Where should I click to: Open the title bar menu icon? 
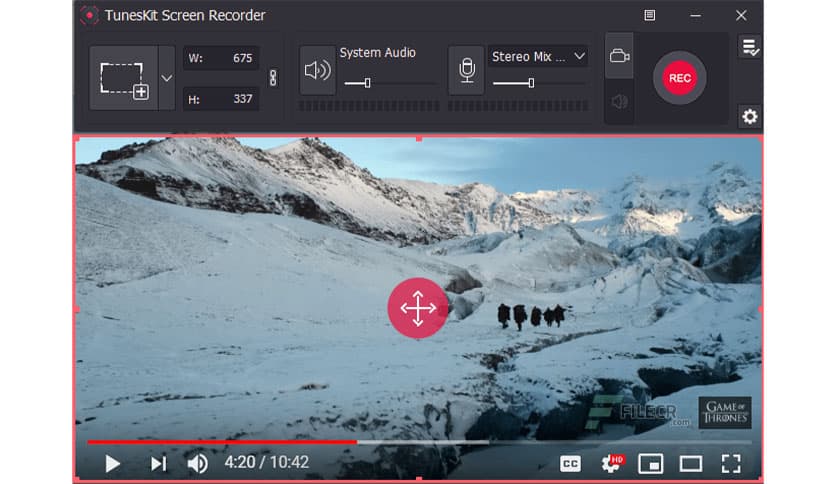tap(649, 15)
